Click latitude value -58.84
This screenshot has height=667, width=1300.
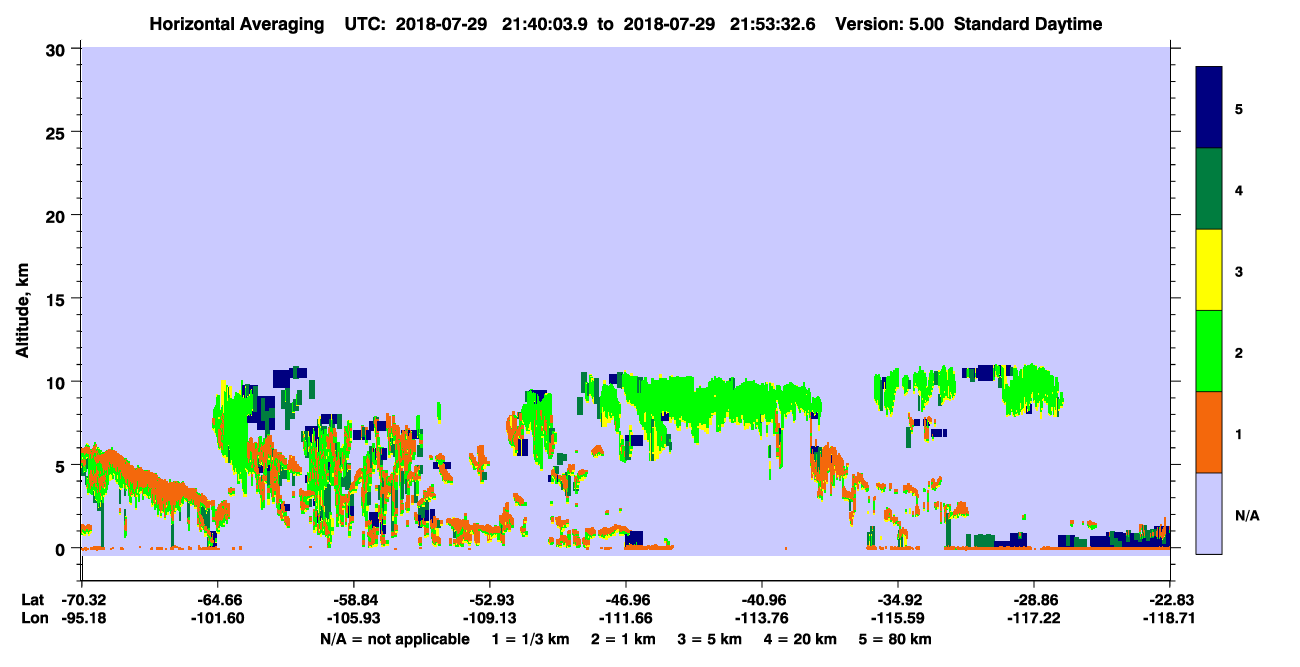click(353, 600)
